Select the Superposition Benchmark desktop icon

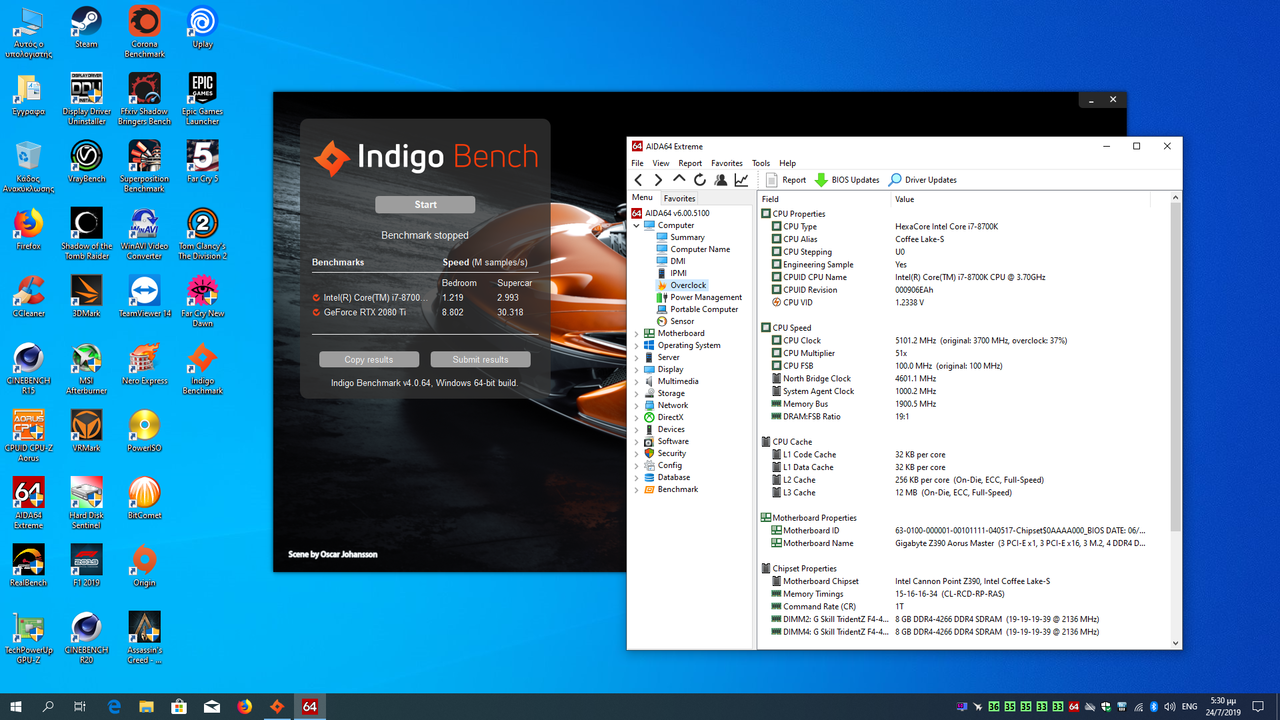pyautogui.click(x=144, y=166)
